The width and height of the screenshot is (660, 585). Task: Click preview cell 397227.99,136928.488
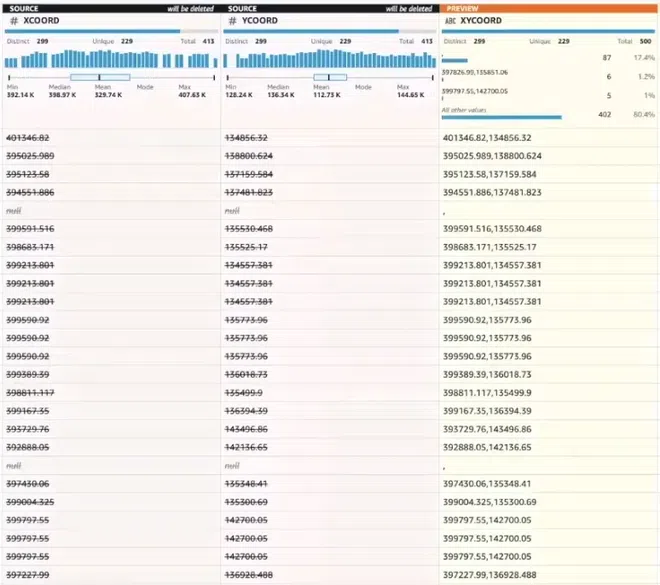coord(490,575)
